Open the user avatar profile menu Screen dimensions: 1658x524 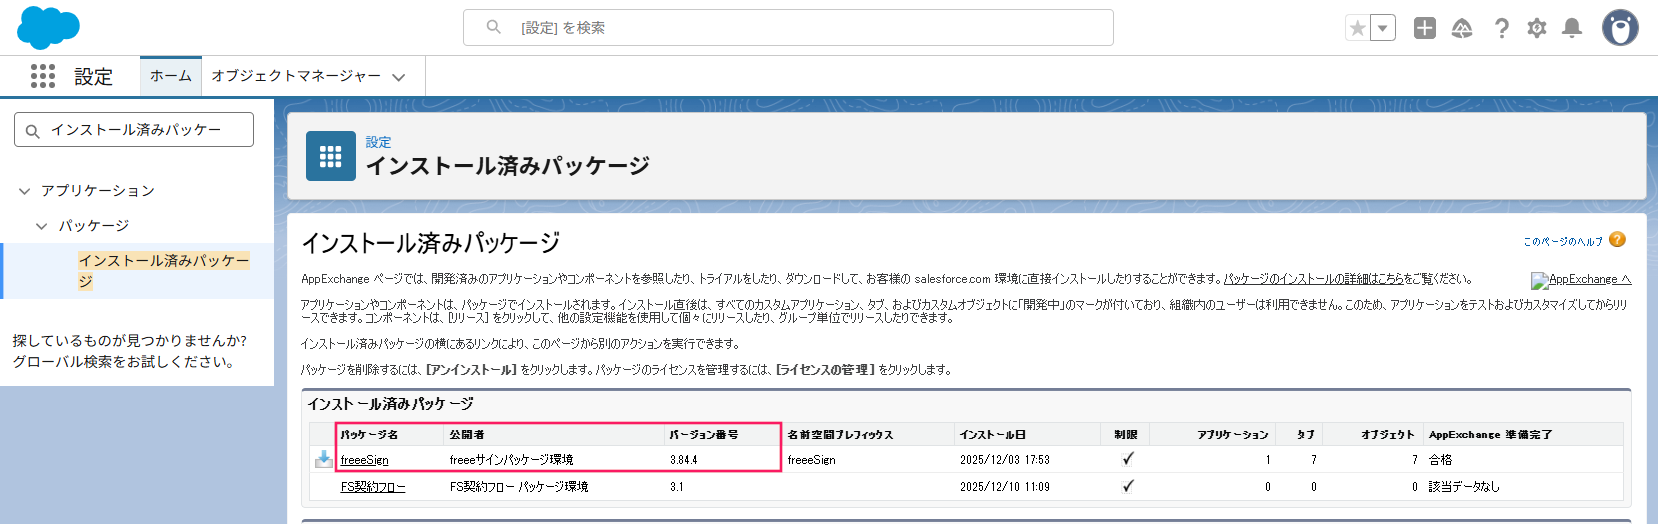point(1620,28)
